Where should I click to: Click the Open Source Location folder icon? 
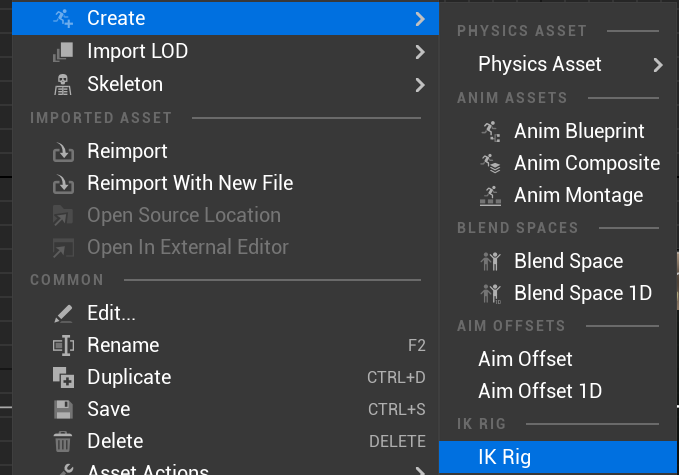pos(63,216)
